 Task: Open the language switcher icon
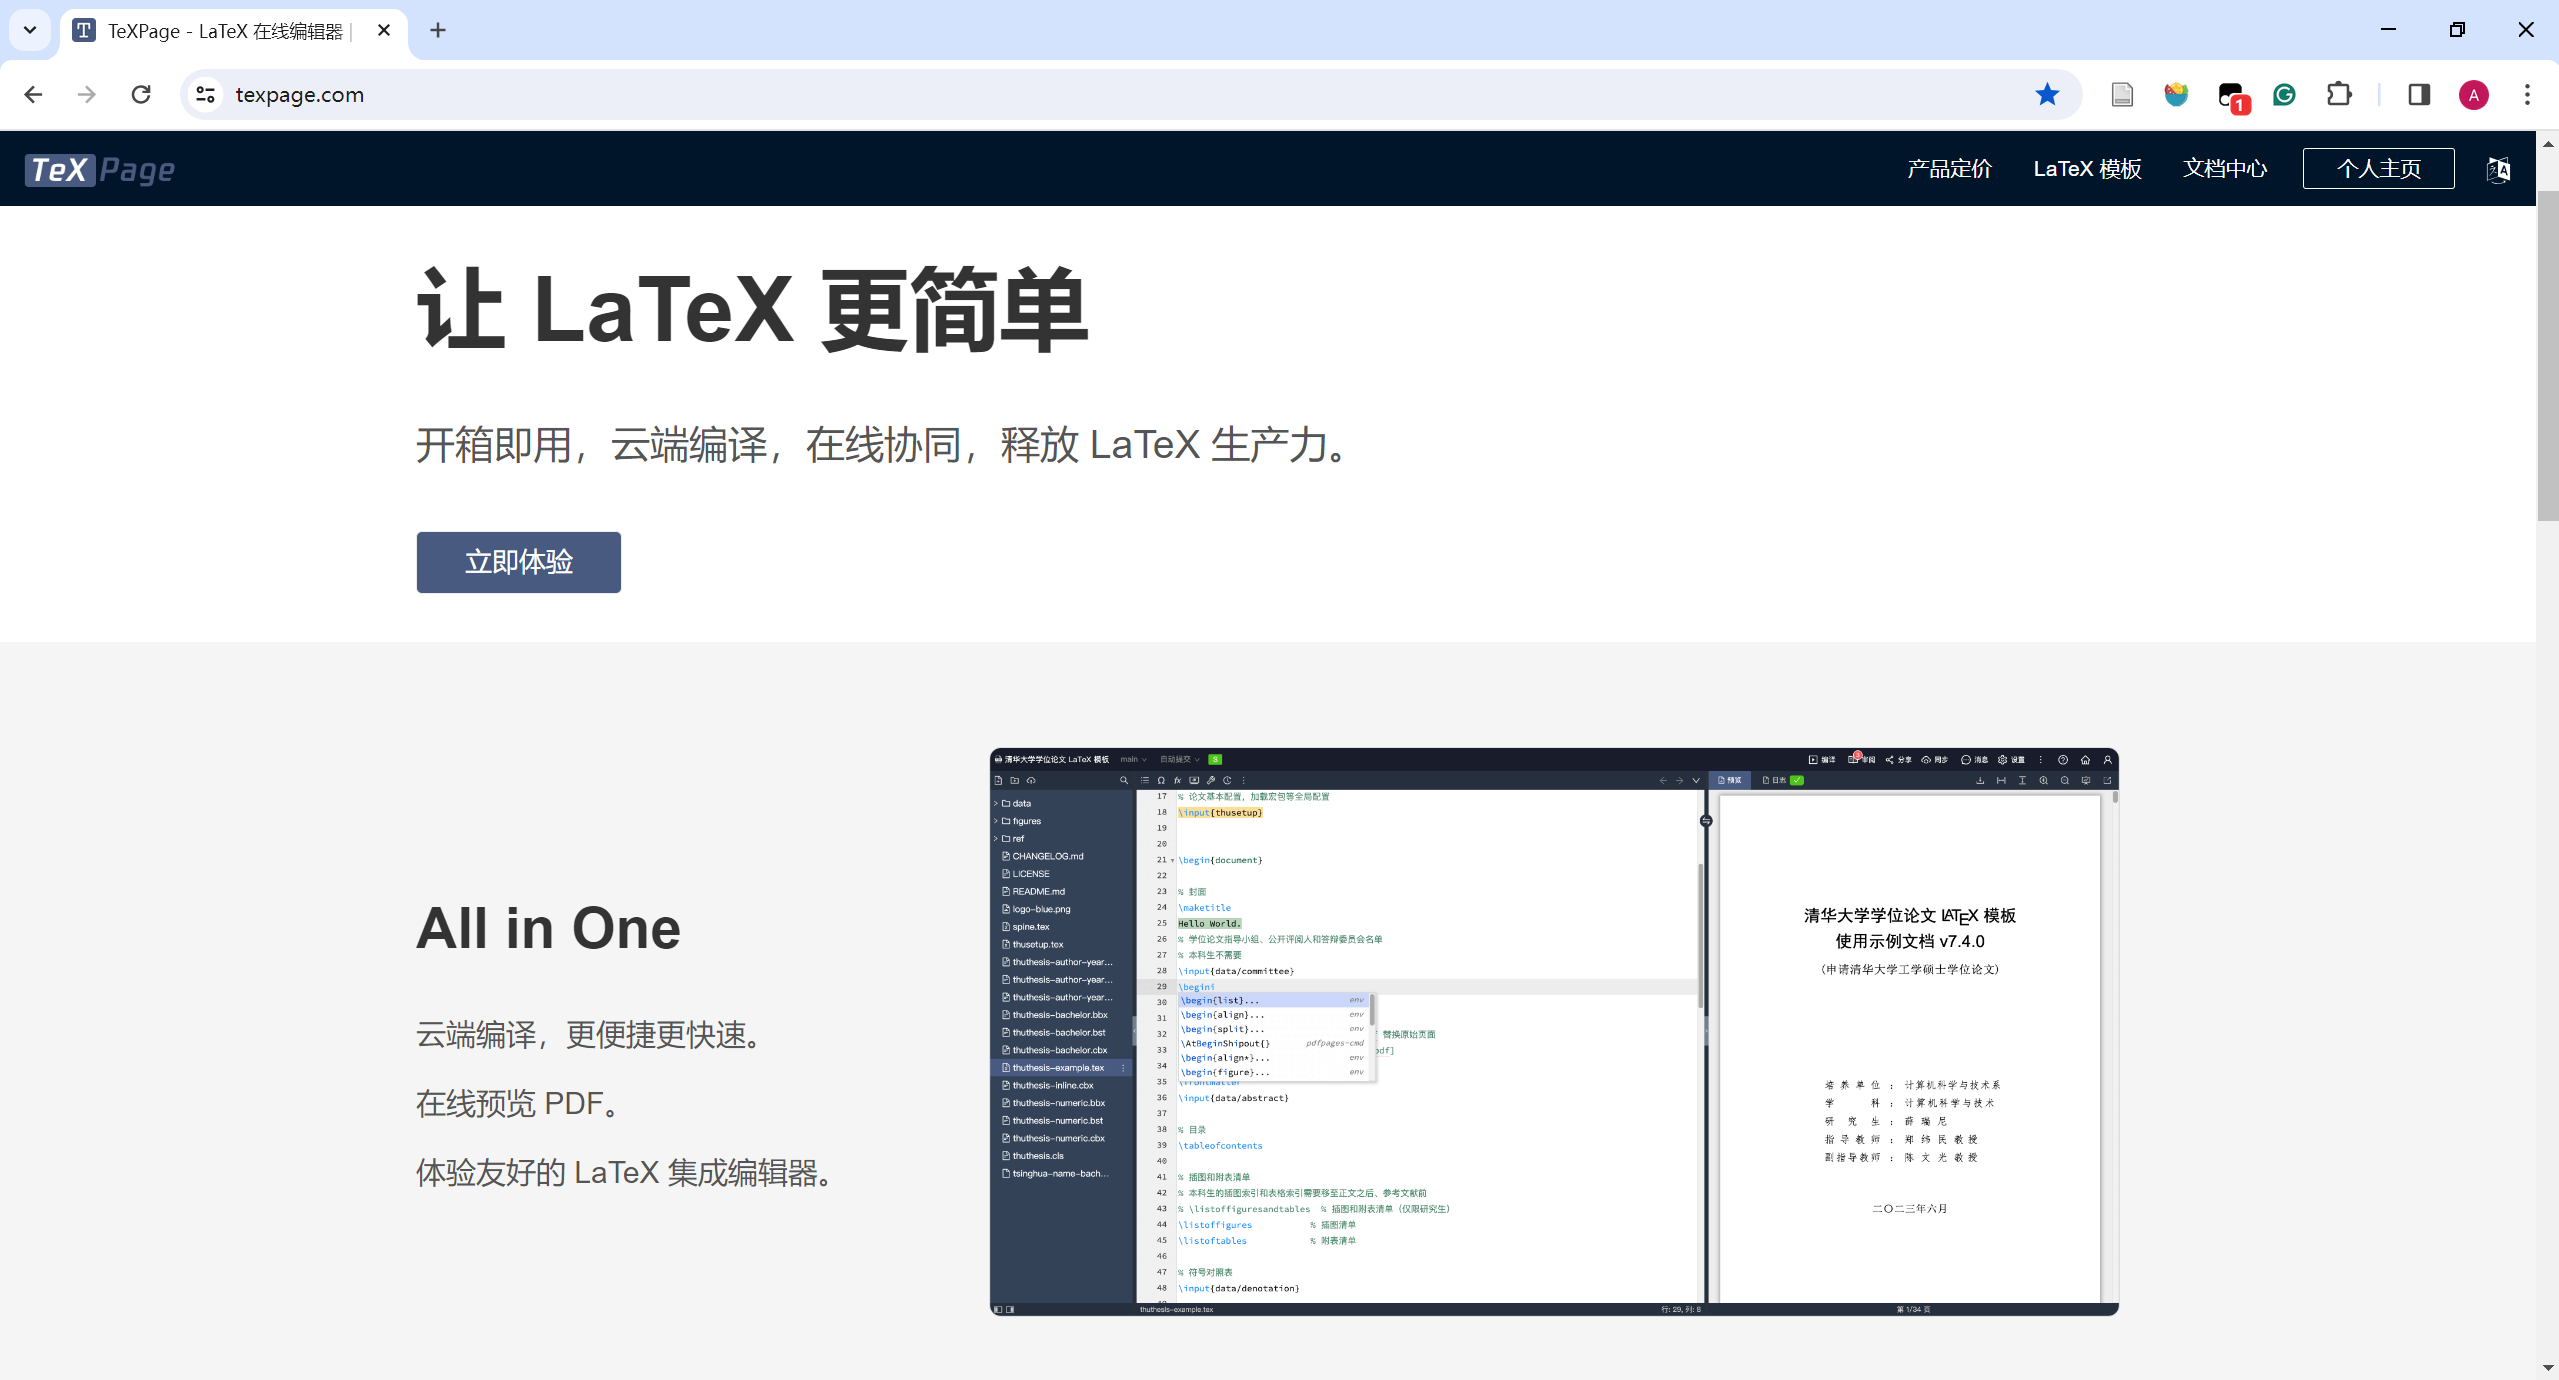(x=2497, y=169)
